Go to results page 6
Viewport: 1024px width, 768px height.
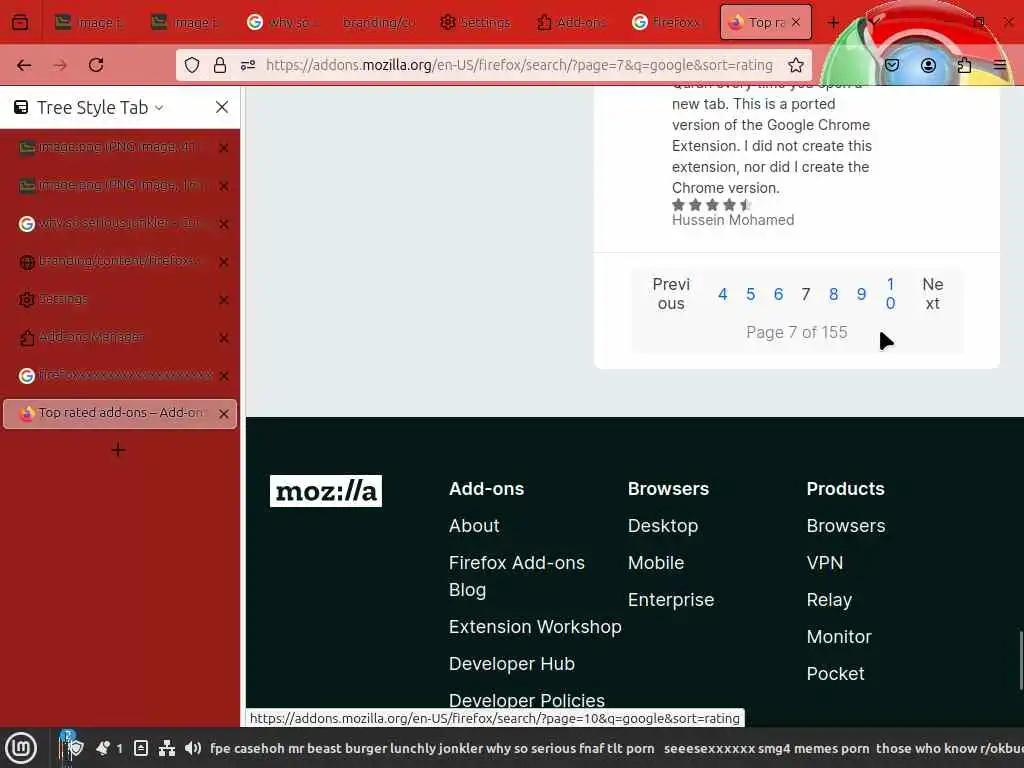(x=778, y=295)
